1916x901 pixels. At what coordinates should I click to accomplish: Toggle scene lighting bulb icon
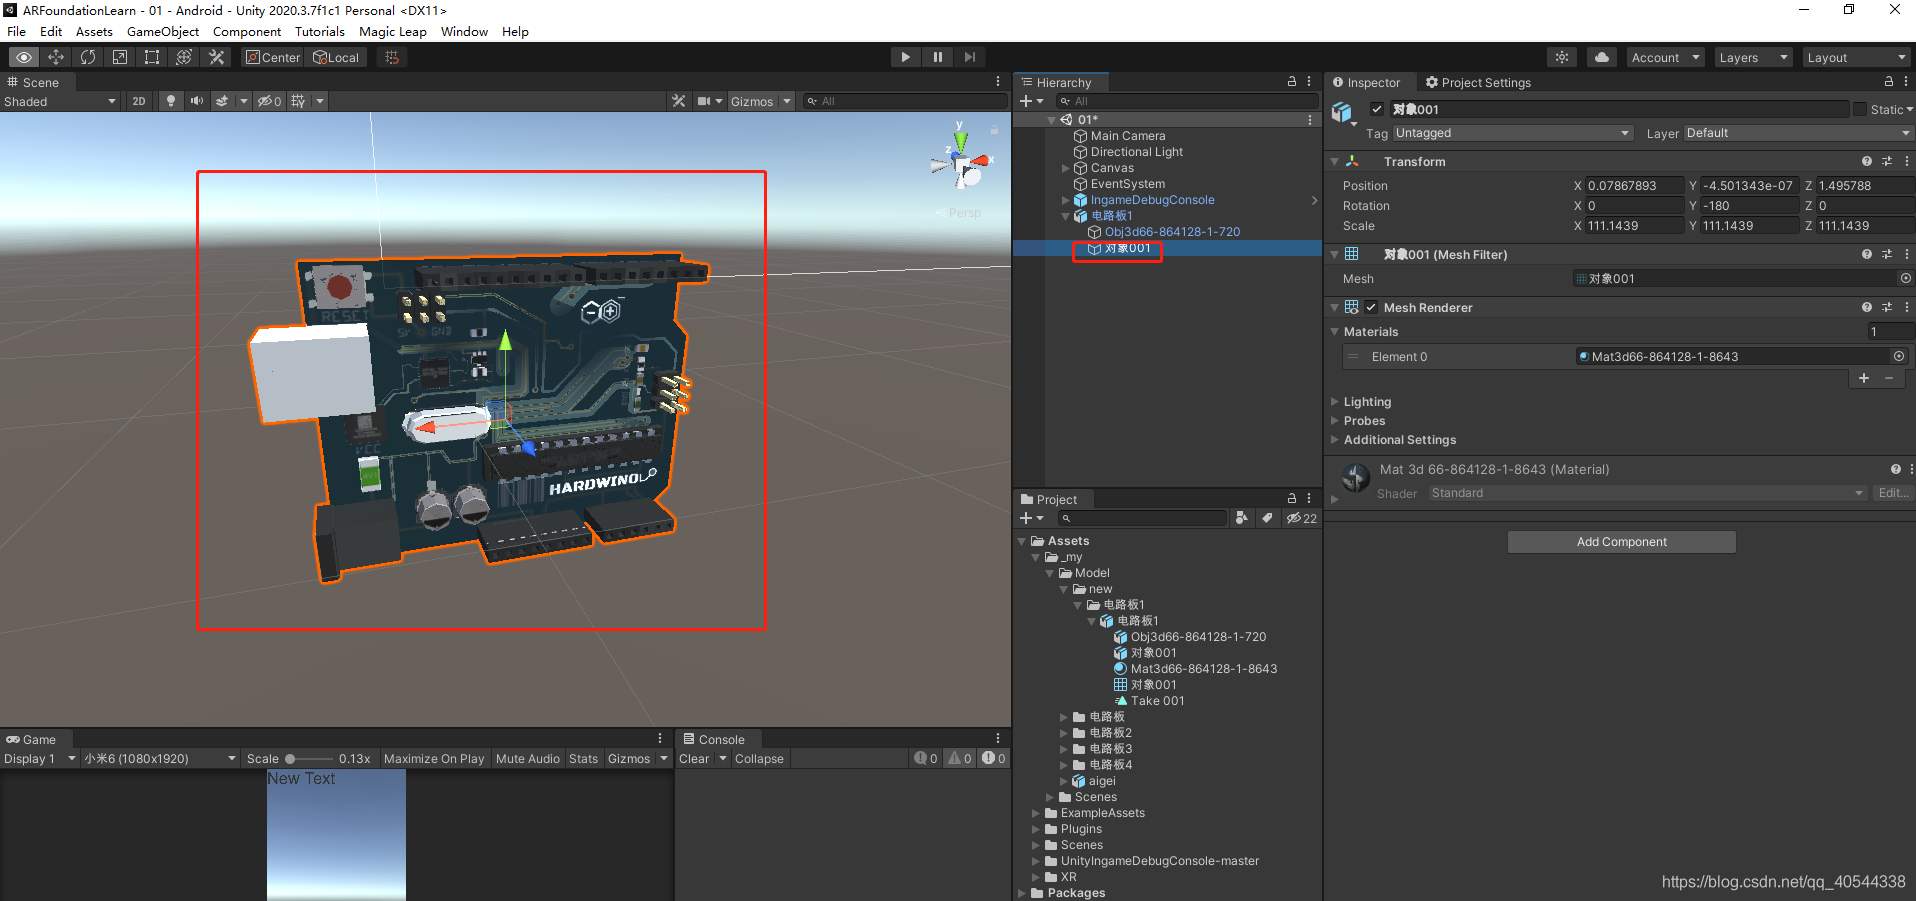tap(171, 101)
